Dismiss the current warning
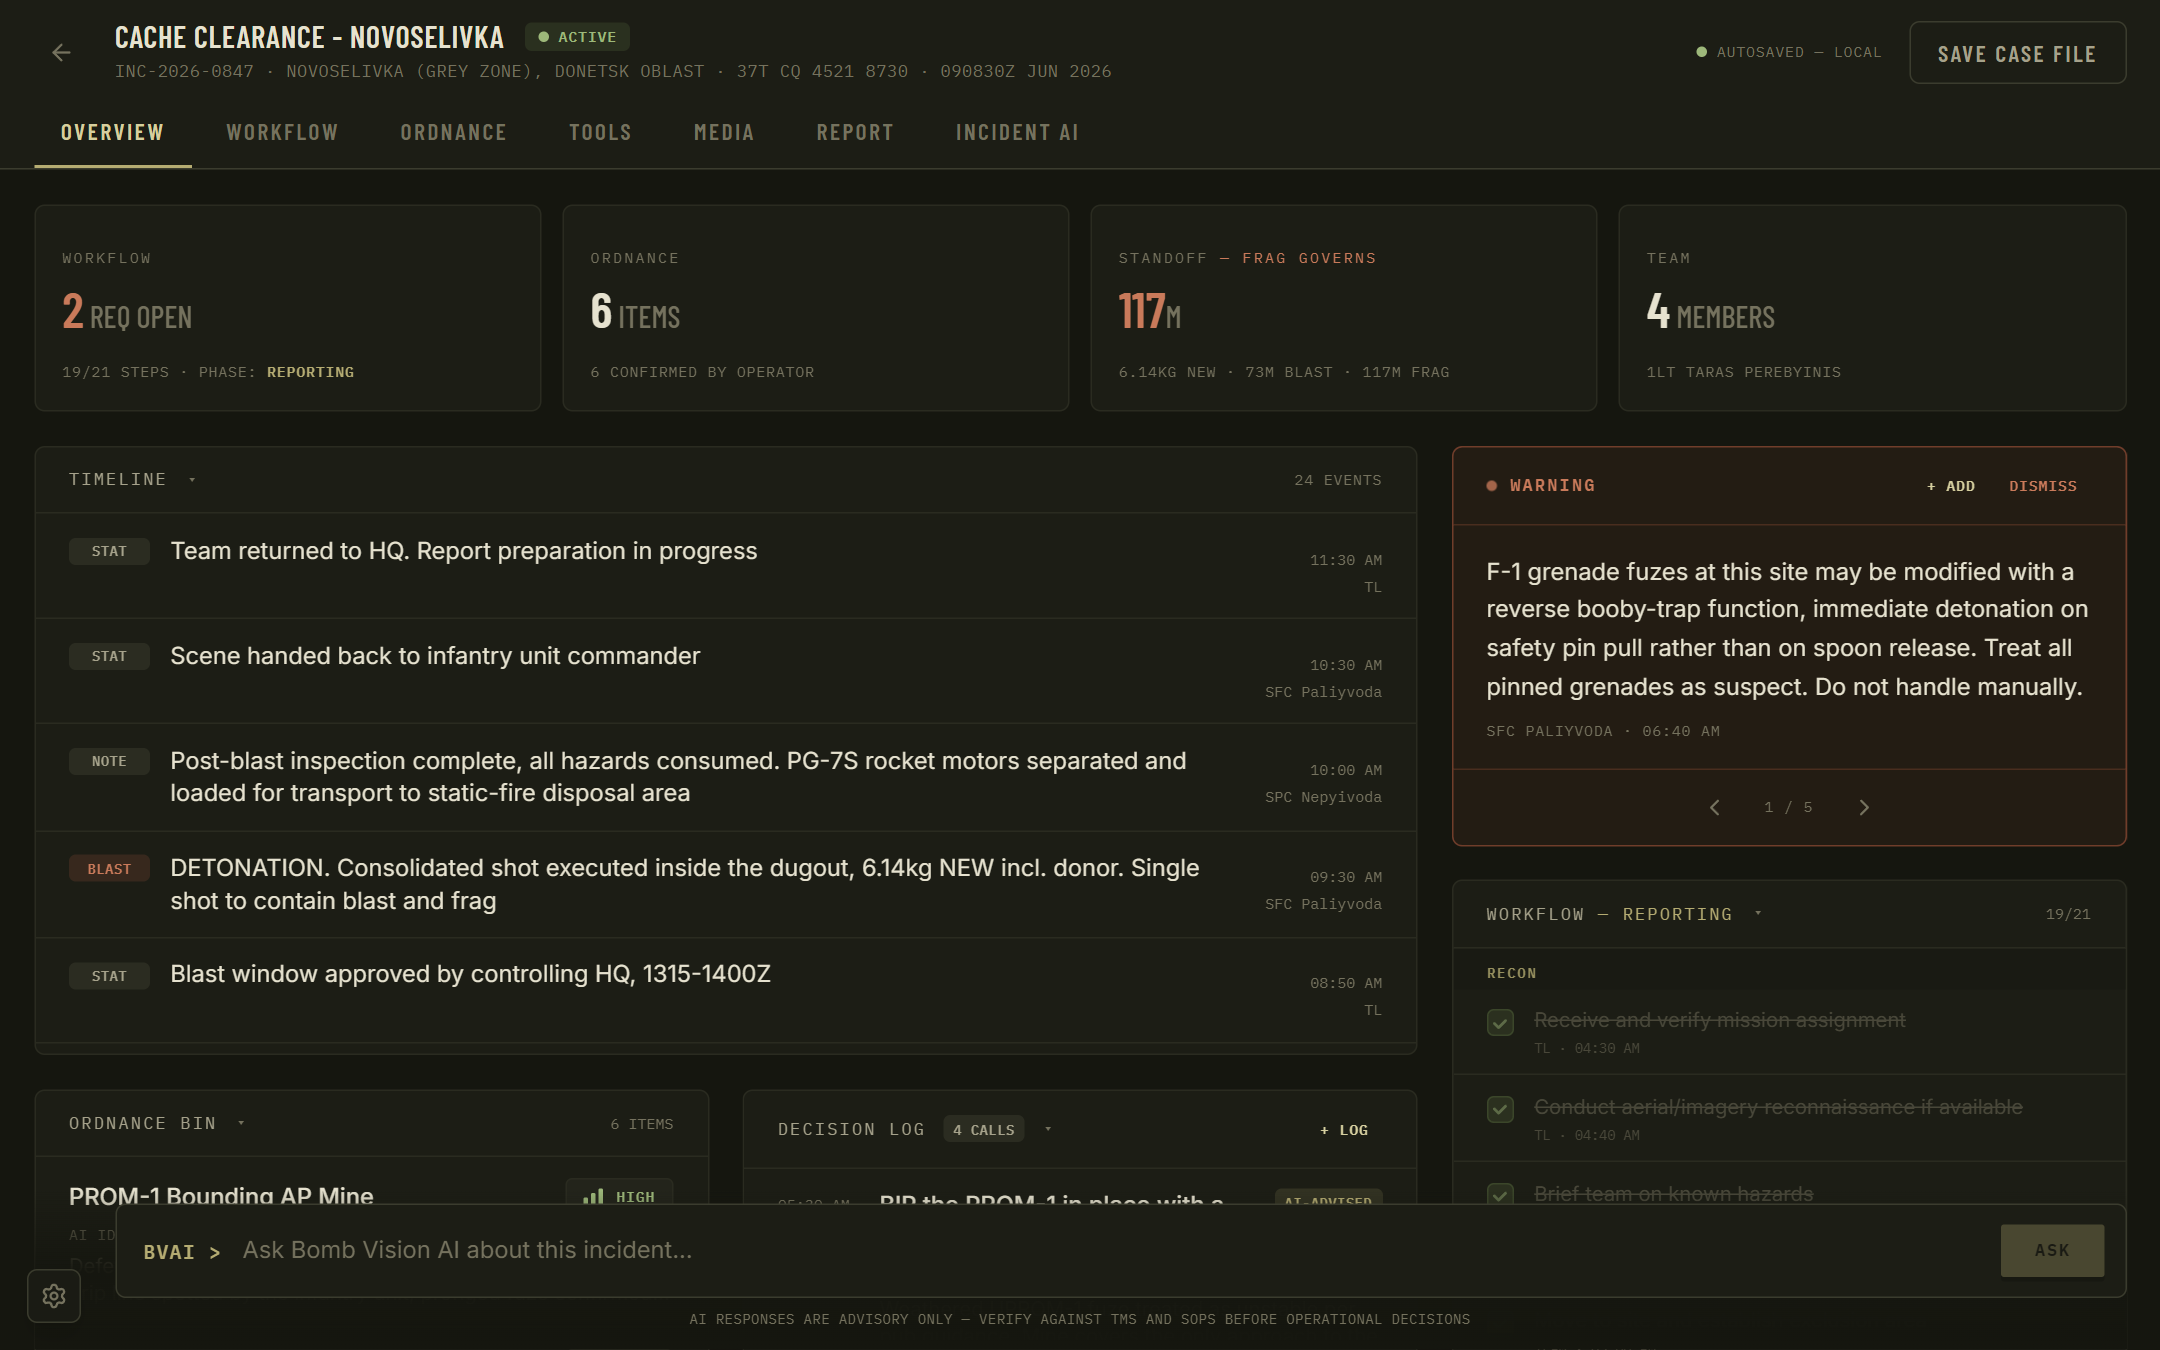Viewport: 2160px width, 1350px height. 2043,486
